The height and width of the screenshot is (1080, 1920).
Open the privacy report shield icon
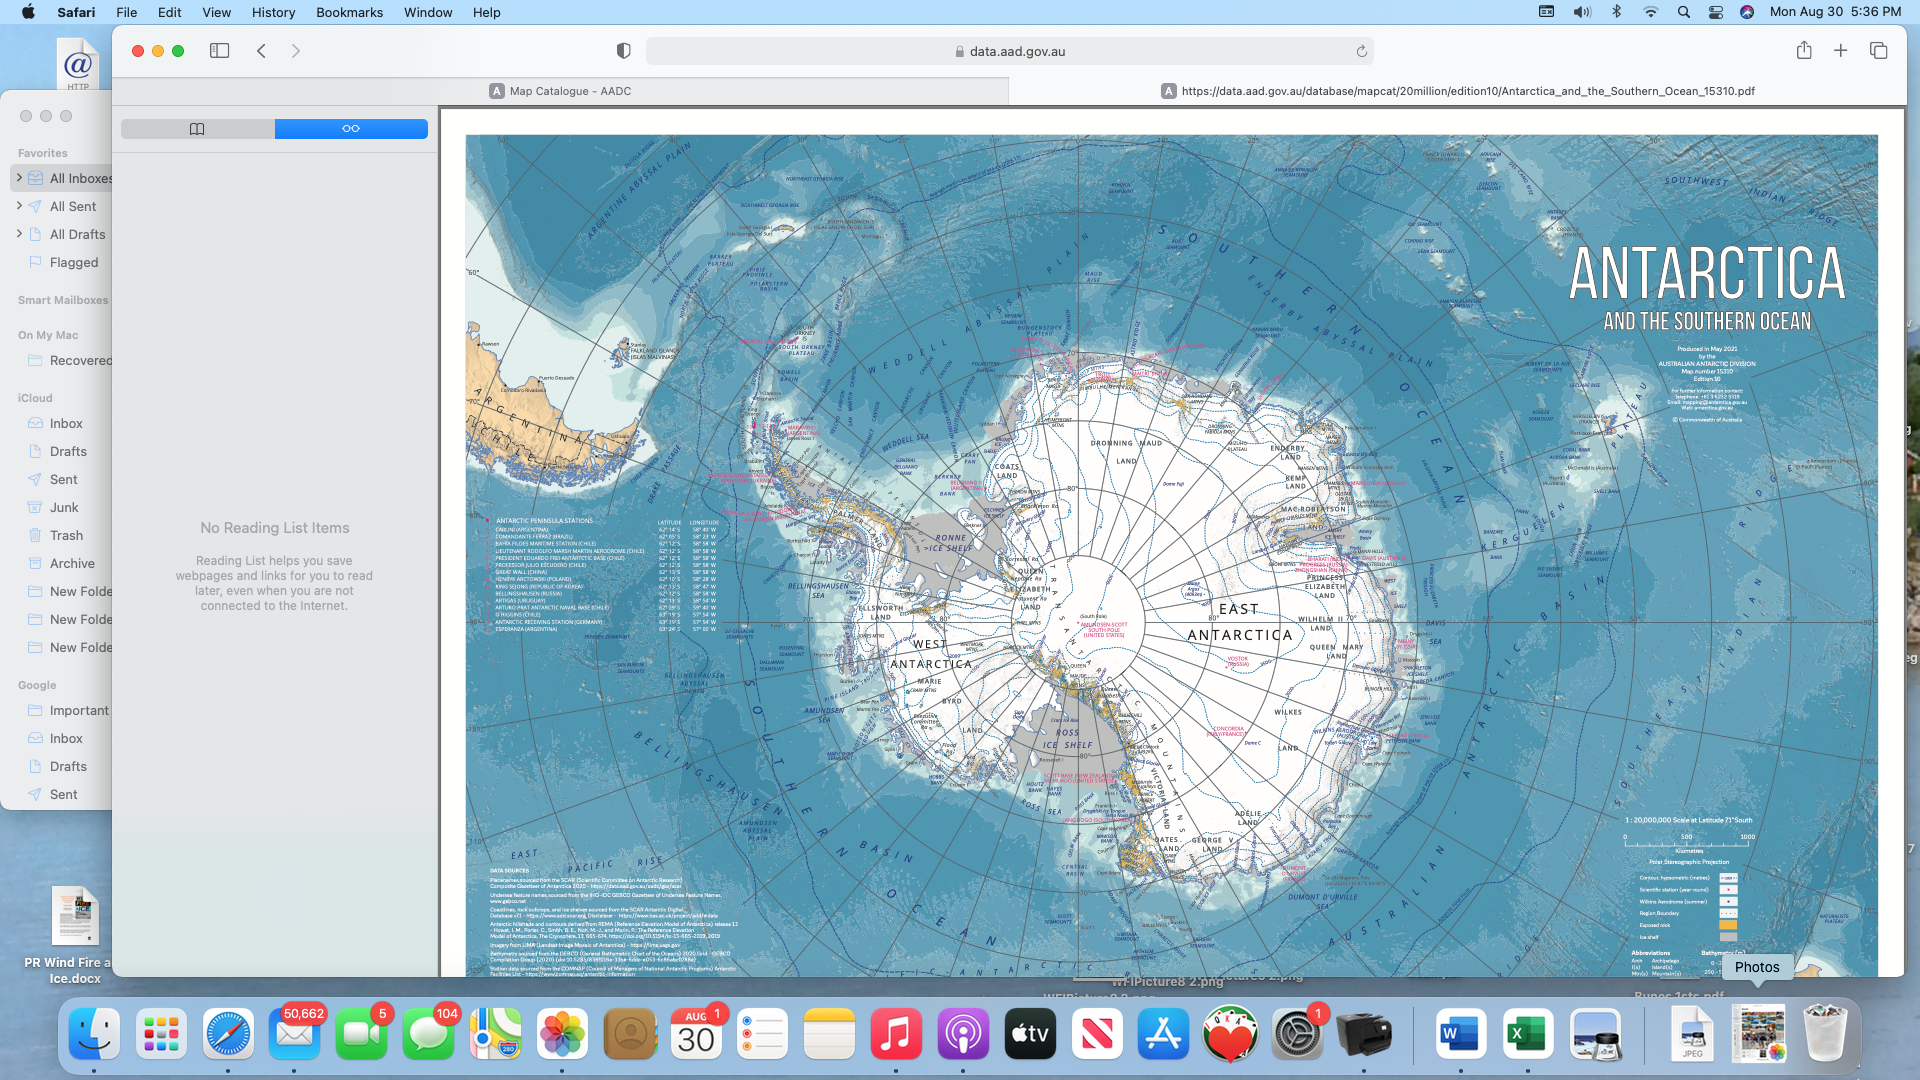tap(624, 51)
